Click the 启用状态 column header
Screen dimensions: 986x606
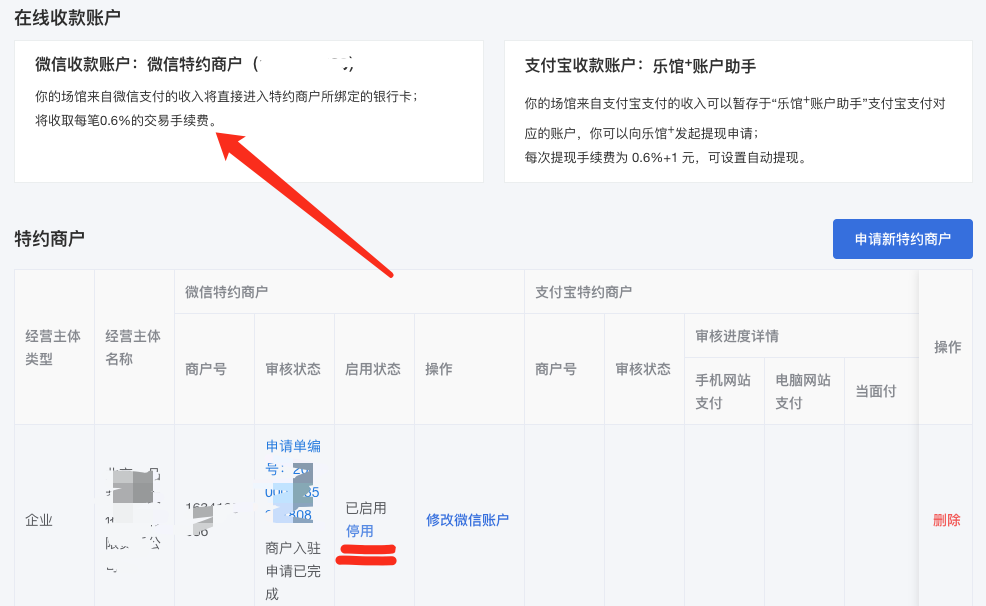coord(373,369)
